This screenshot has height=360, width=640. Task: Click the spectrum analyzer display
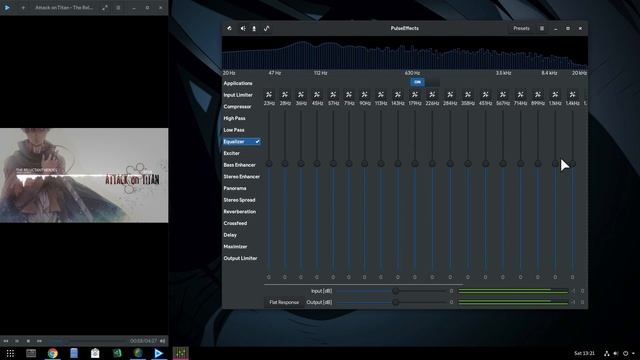404,53
